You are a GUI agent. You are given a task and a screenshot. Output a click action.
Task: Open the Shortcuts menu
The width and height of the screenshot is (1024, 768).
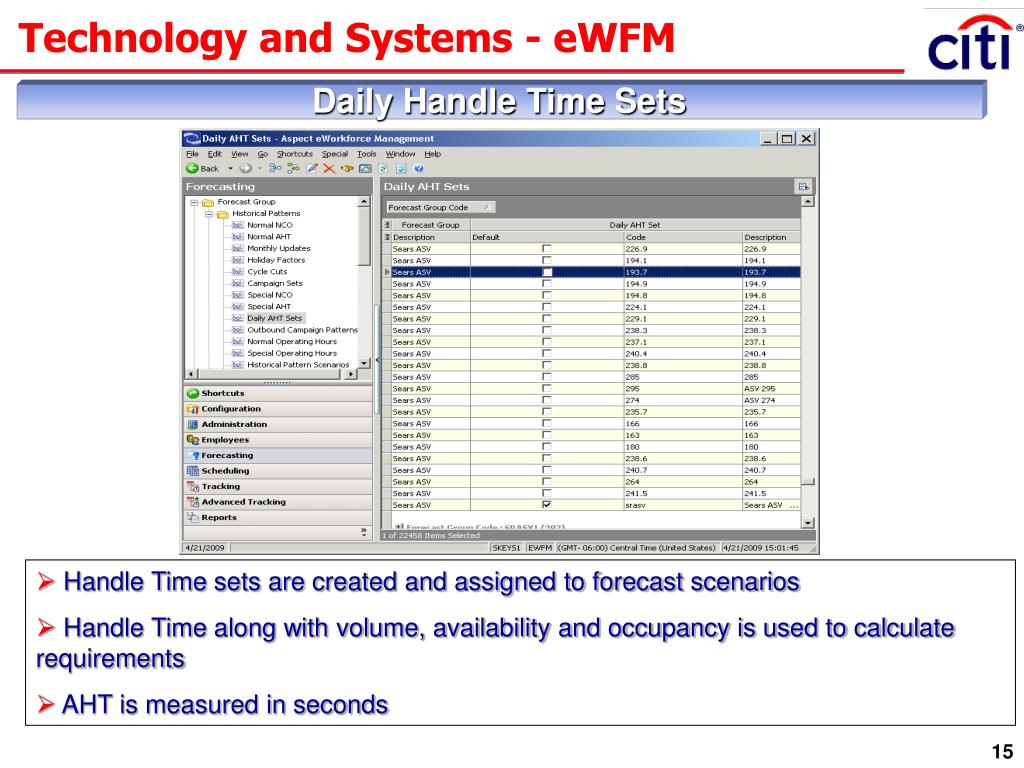295,154
